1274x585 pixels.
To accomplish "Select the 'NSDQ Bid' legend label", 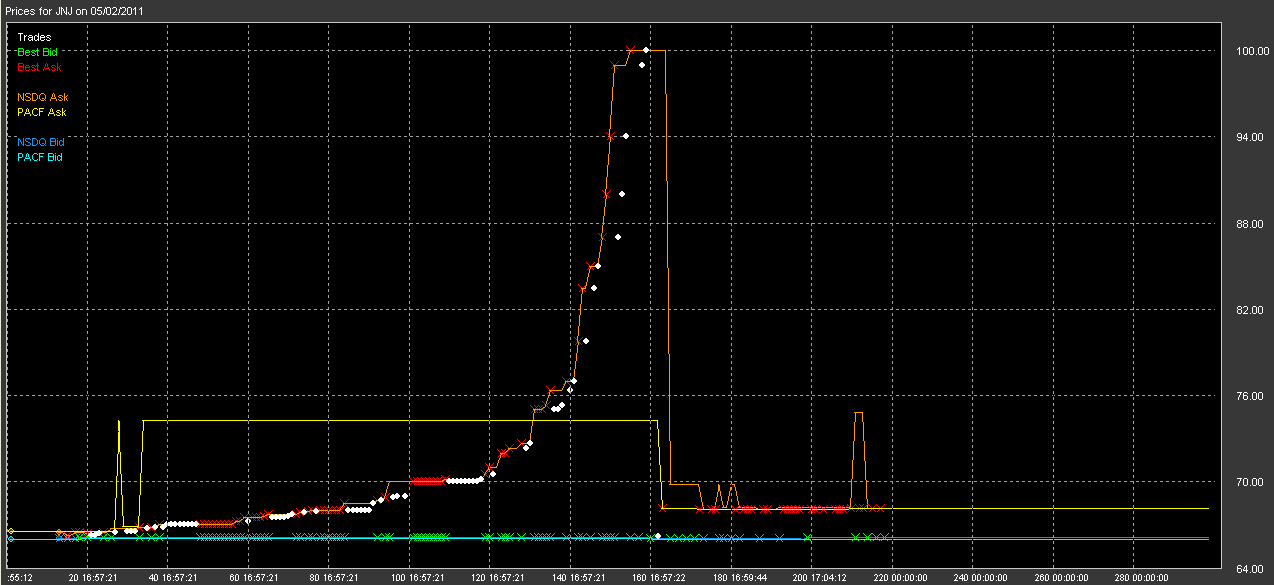I will (x=41, y=142).
